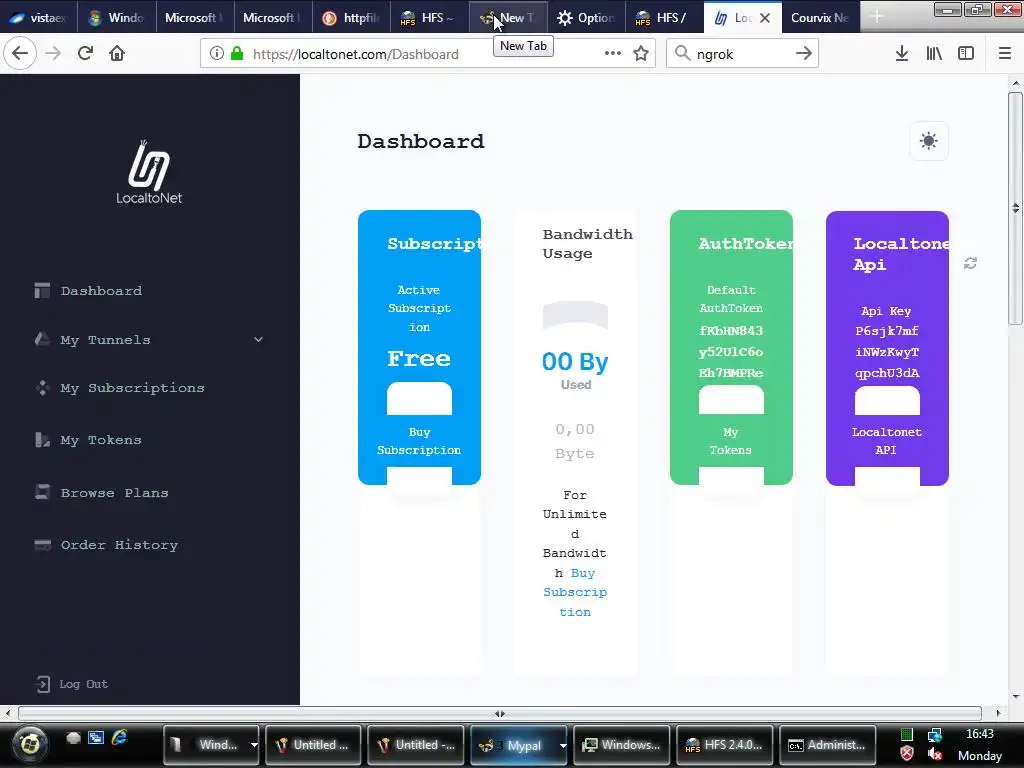The width and height of the screenshot is (1024, 768).
Task: Open the browser hamburger menu
Action: 1005,54
